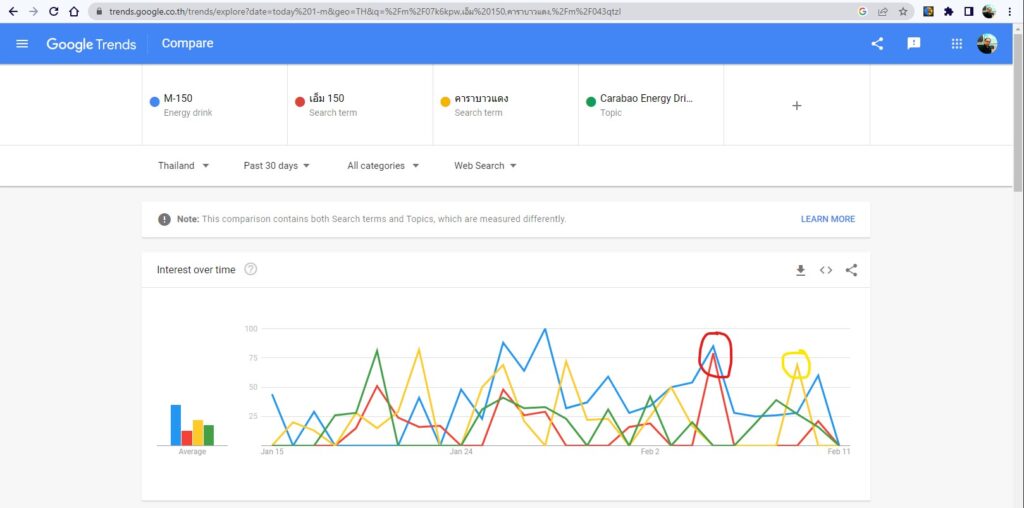Add a comparison term with plus button

797,106
